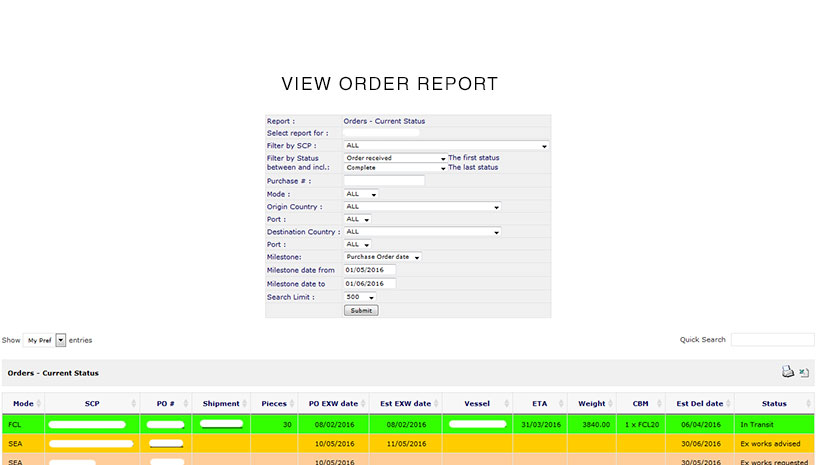Open the Mode dropdown in filter form
The image size is (819, 465).
pyautogui.click(x=360, y=194)
